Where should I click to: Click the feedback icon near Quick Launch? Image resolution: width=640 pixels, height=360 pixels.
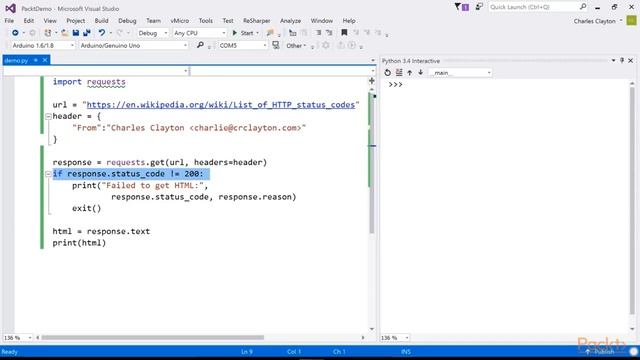tap(479, 7)
